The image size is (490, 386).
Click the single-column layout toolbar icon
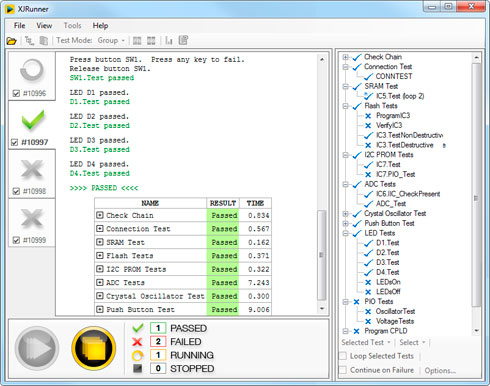(137, 41)
